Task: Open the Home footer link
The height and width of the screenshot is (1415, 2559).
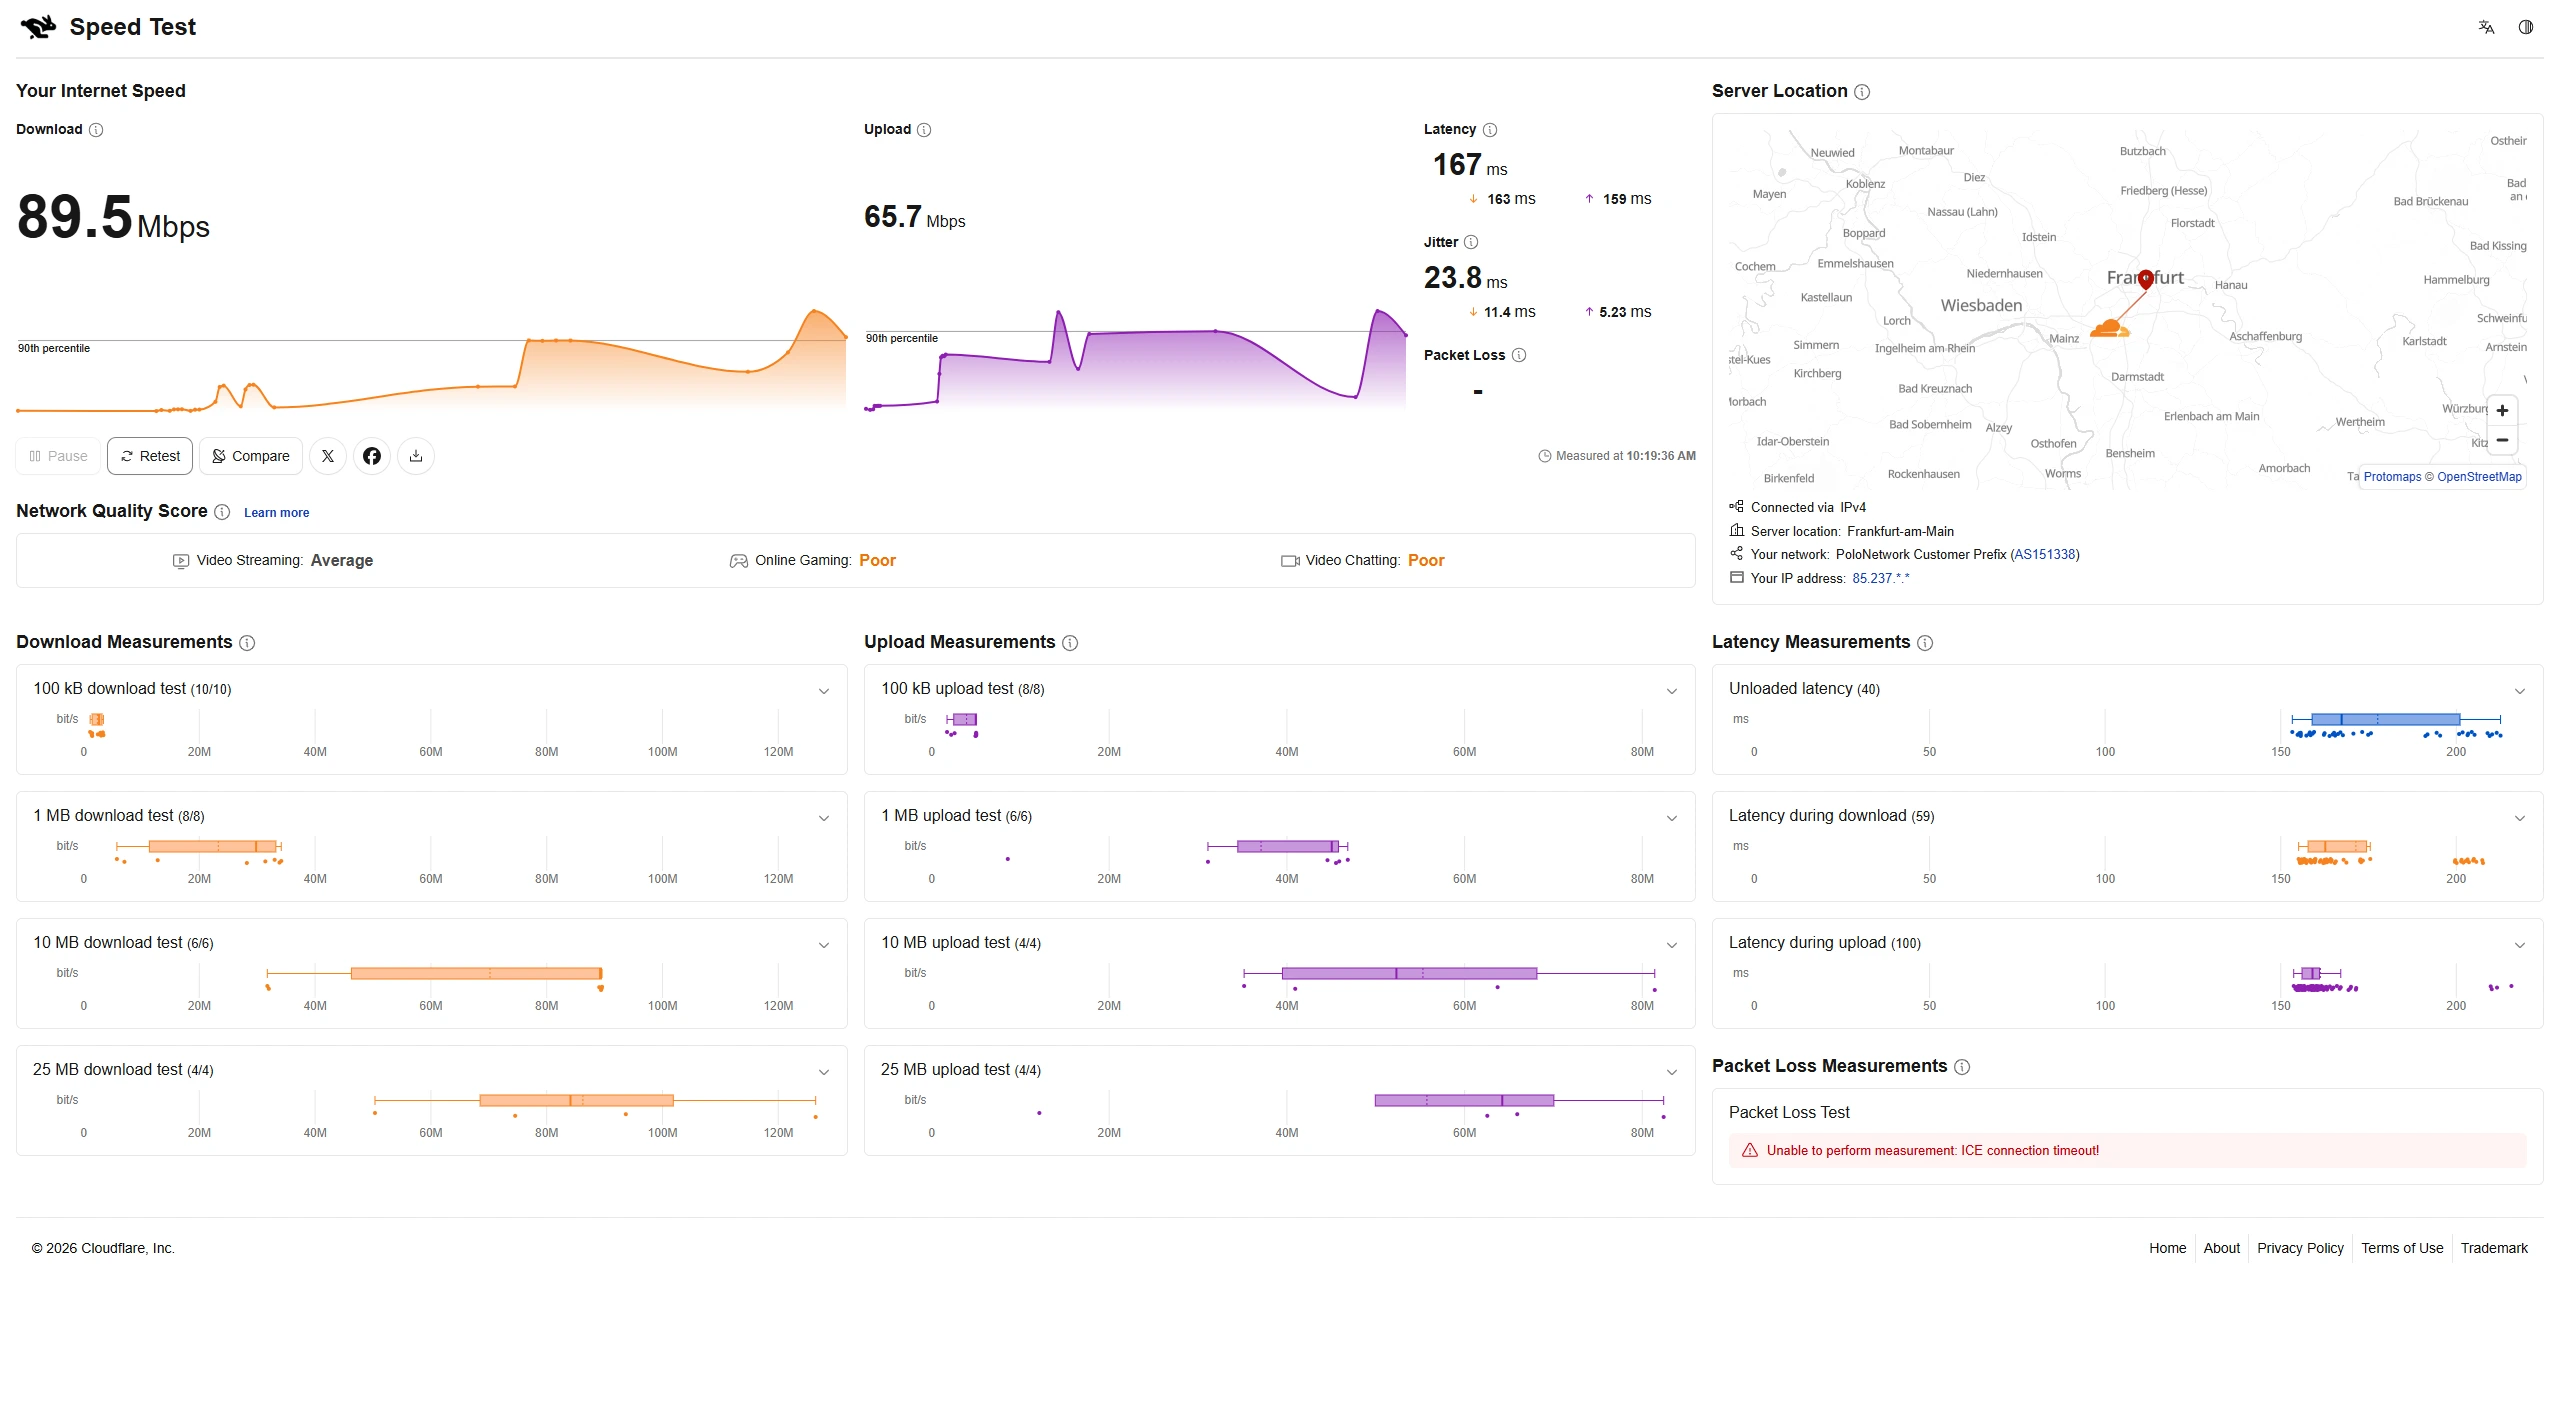Action: (x=2167, y=1248)
